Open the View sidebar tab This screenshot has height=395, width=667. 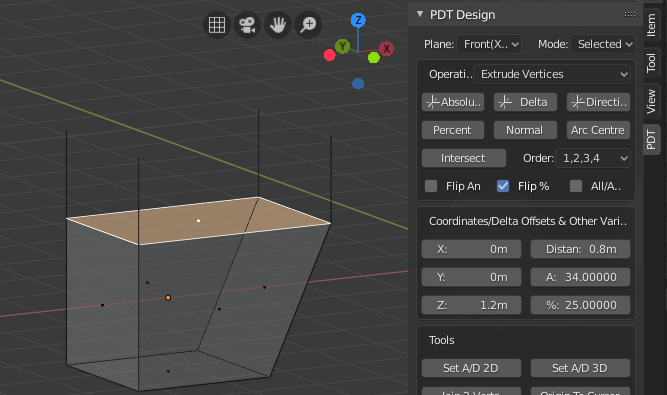[x=651, y=101]
